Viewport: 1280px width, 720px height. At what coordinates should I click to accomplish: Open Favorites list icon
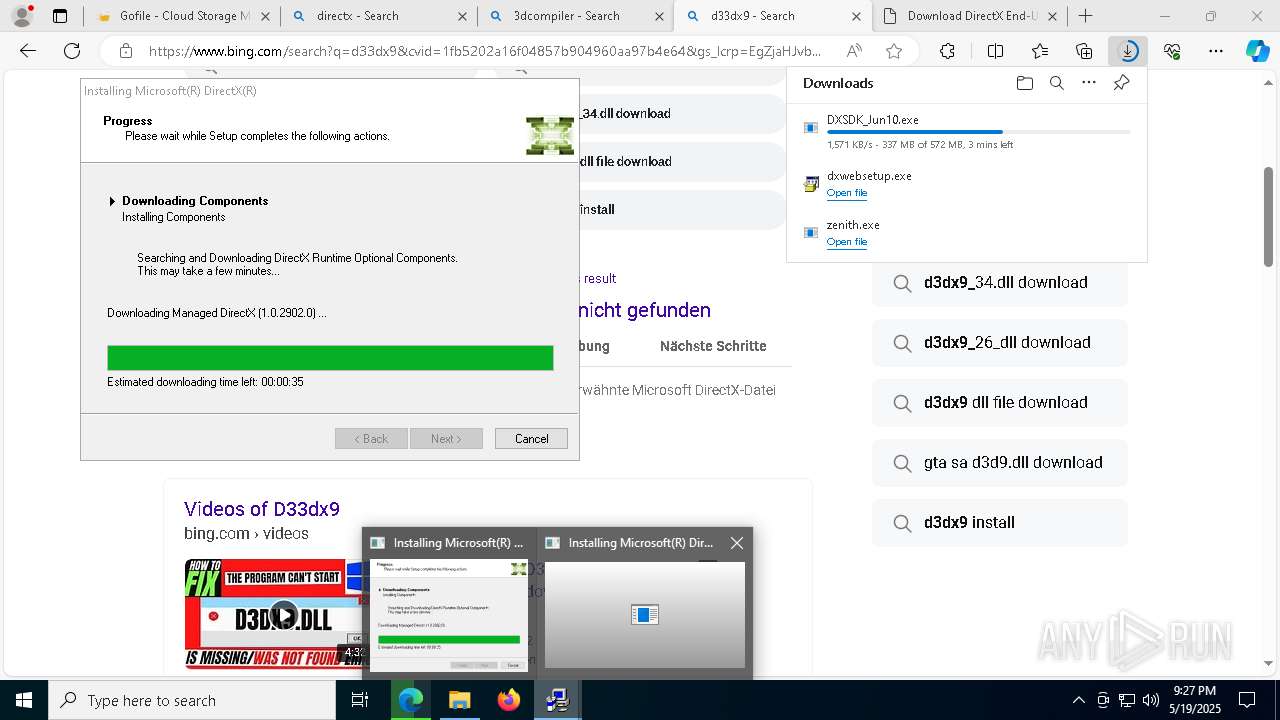point(1040,51)
